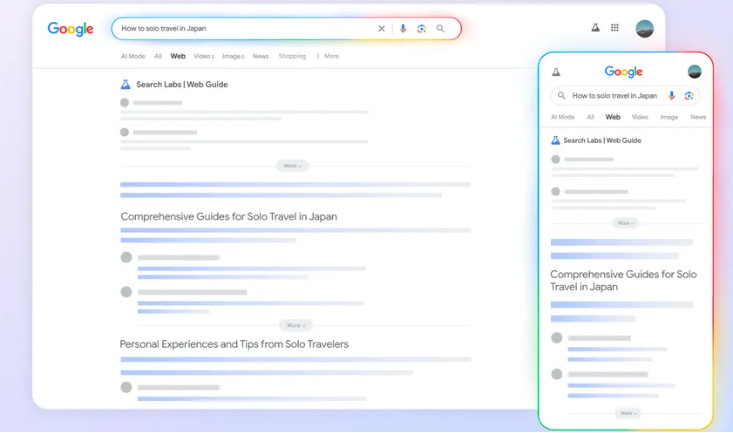This screenshot has height=433, width=733.
Task: Click Search Labs flask beside desktop Web Guide
Action: 125,84
